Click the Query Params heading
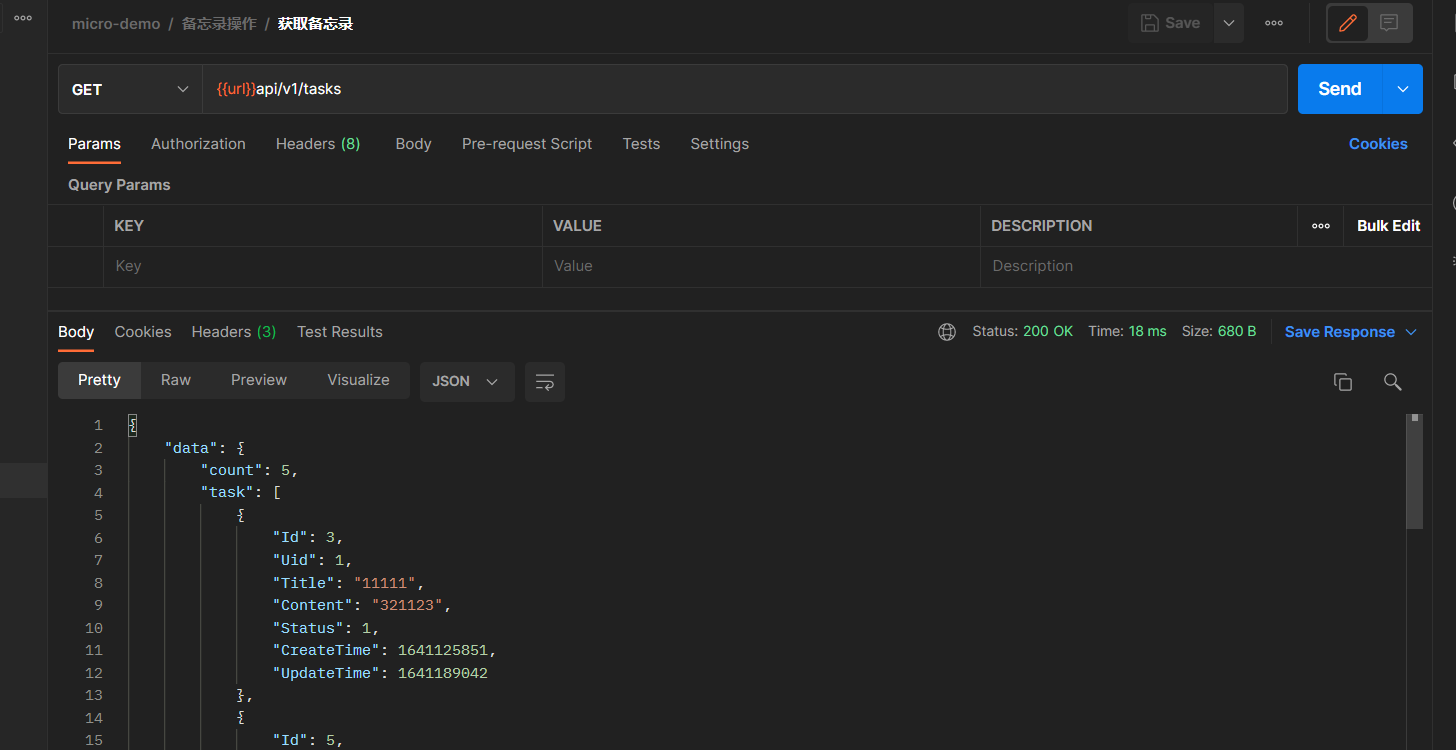Screen dimensions: 1456x750 point(119,185)
